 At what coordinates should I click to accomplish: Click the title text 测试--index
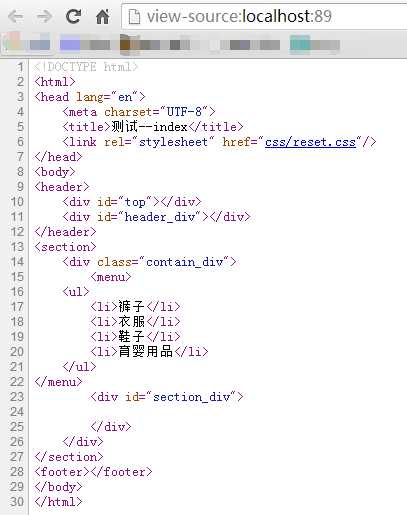click(149, 127)
